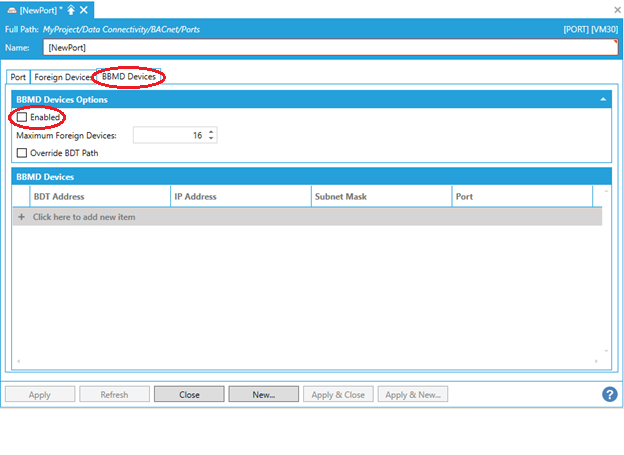
Task: Click the plus icon to add row
Action: [x=21, y=217]
